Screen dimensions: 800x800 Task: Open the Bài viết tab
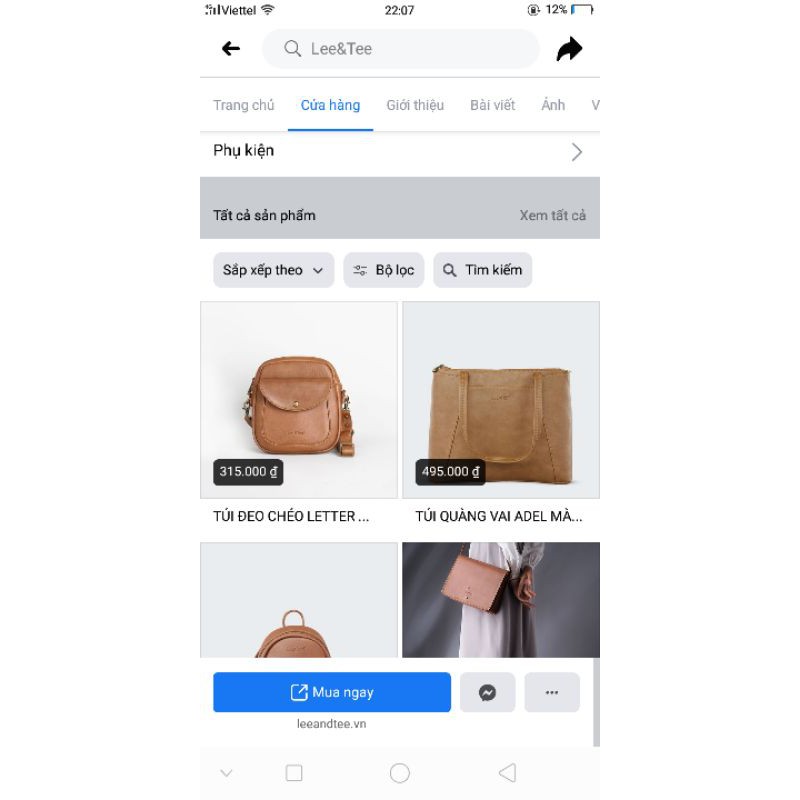[x=492, y=105]
